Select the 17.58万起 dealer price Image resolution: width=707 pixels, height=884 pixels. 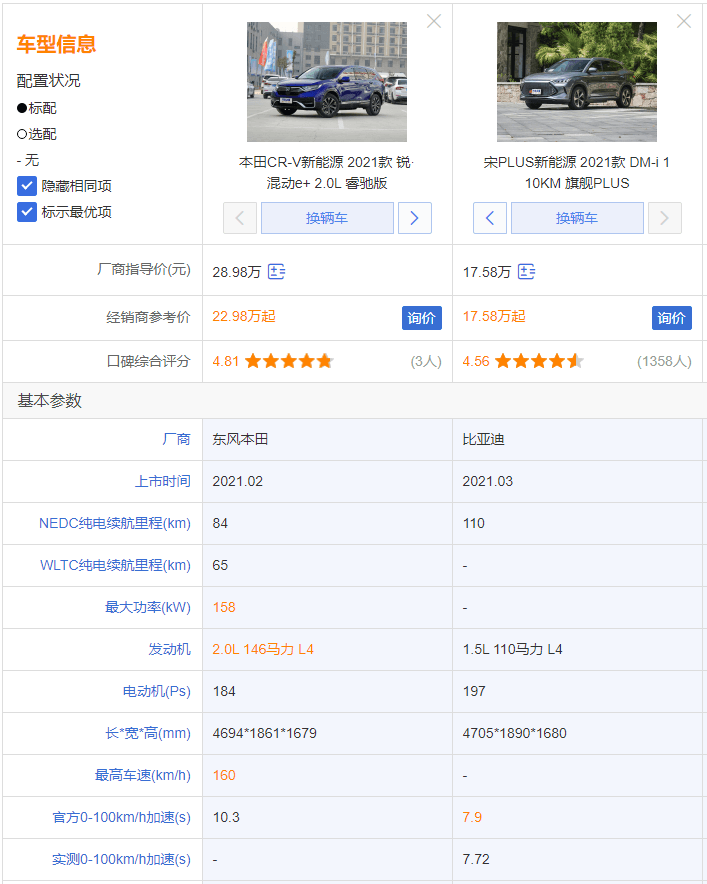(x=494, y=316)
